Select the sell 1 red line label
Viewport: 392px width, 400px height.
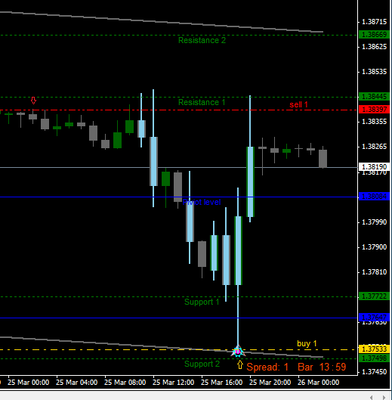[299, 105]
